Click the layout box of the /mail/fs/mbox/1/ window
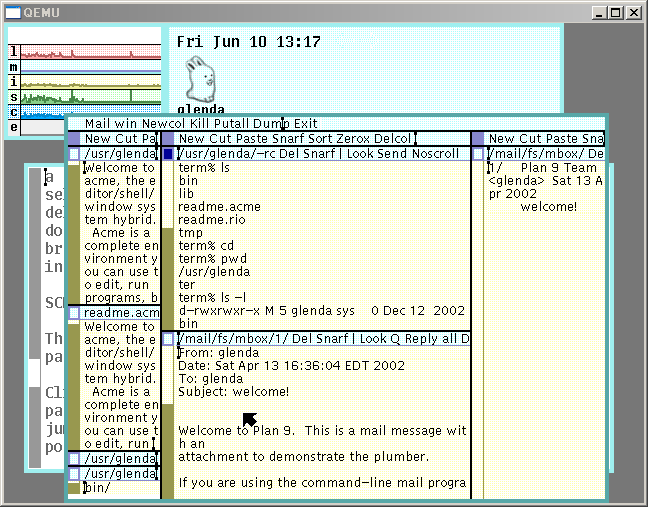This screenshot has height=507, width=648. pos(168,339)
